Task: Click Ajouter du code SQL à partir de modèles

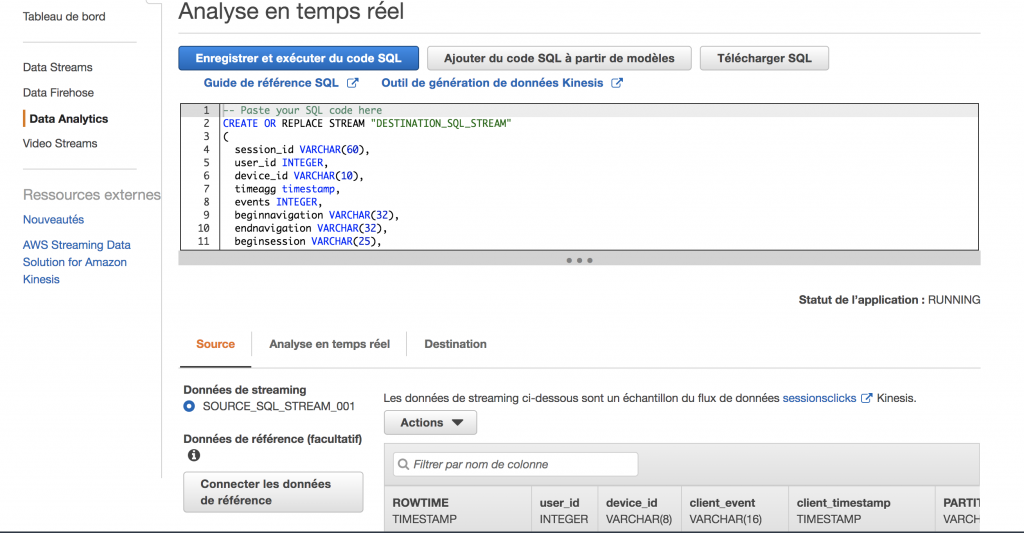Action: tap(559, 58)
